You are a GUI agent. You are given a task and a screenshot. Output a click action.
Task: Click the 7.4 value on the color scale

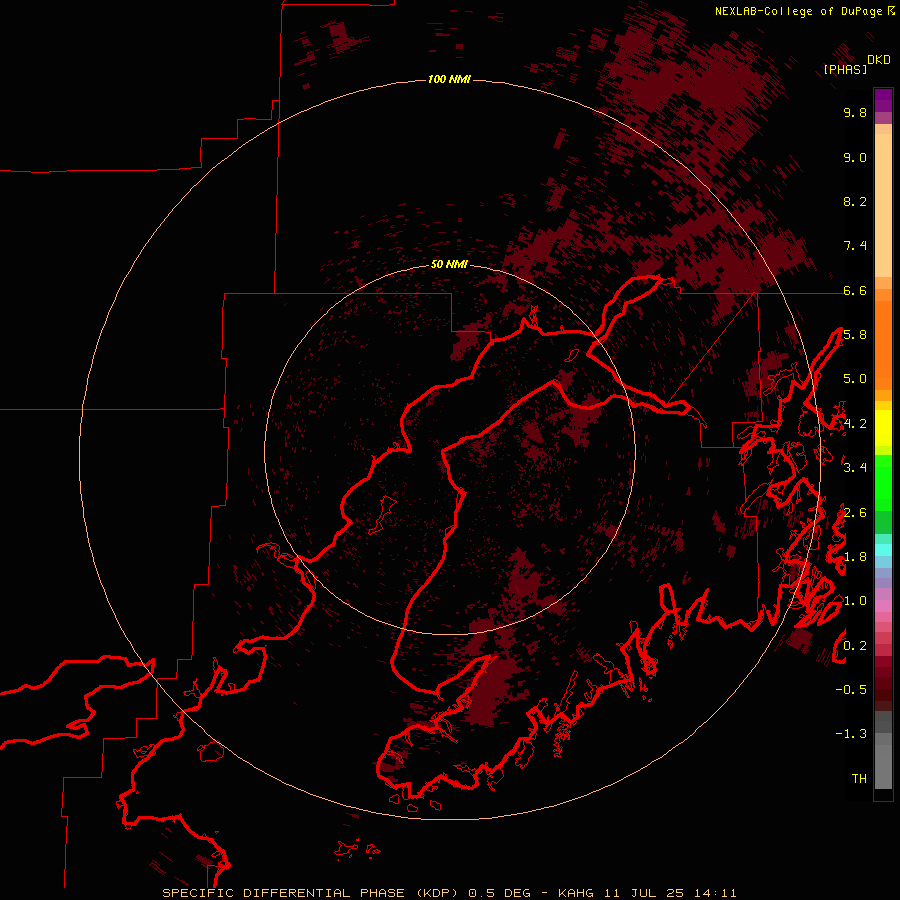855,246
